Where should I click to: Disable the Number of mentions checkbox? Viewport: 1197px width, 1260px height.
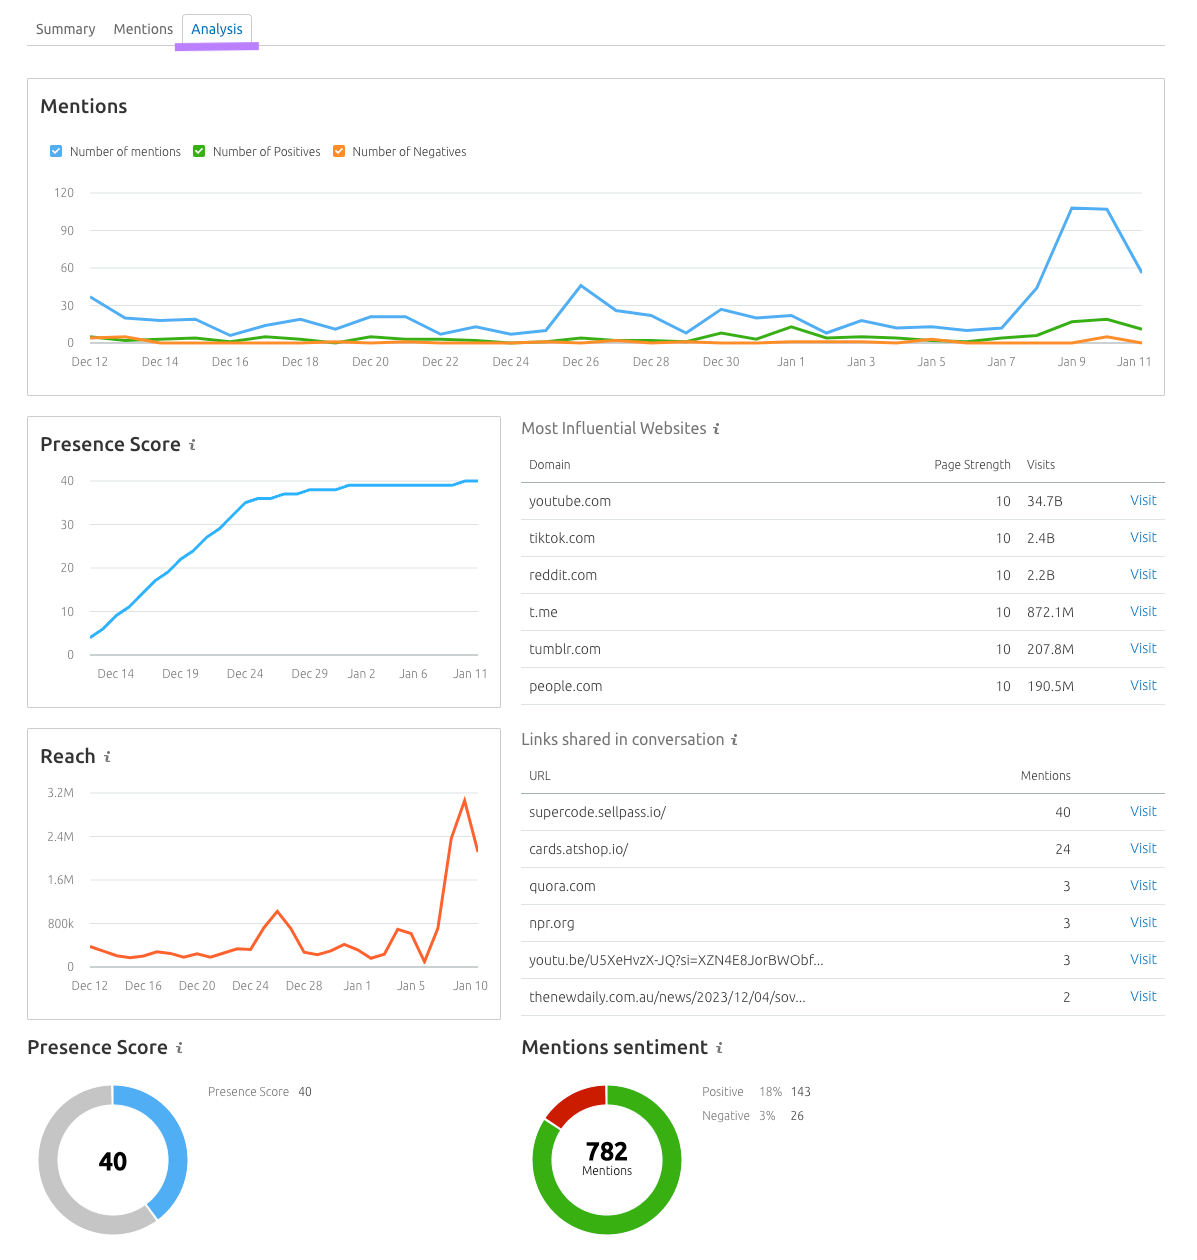(x=56, y=151)
